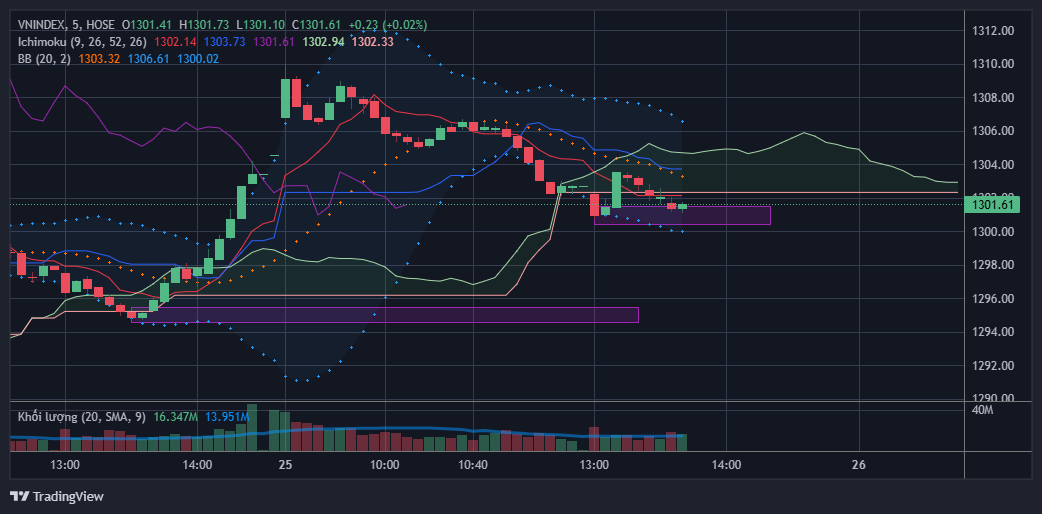
Task: Click the high price value H1301.73
Action: tap(204, 25)
